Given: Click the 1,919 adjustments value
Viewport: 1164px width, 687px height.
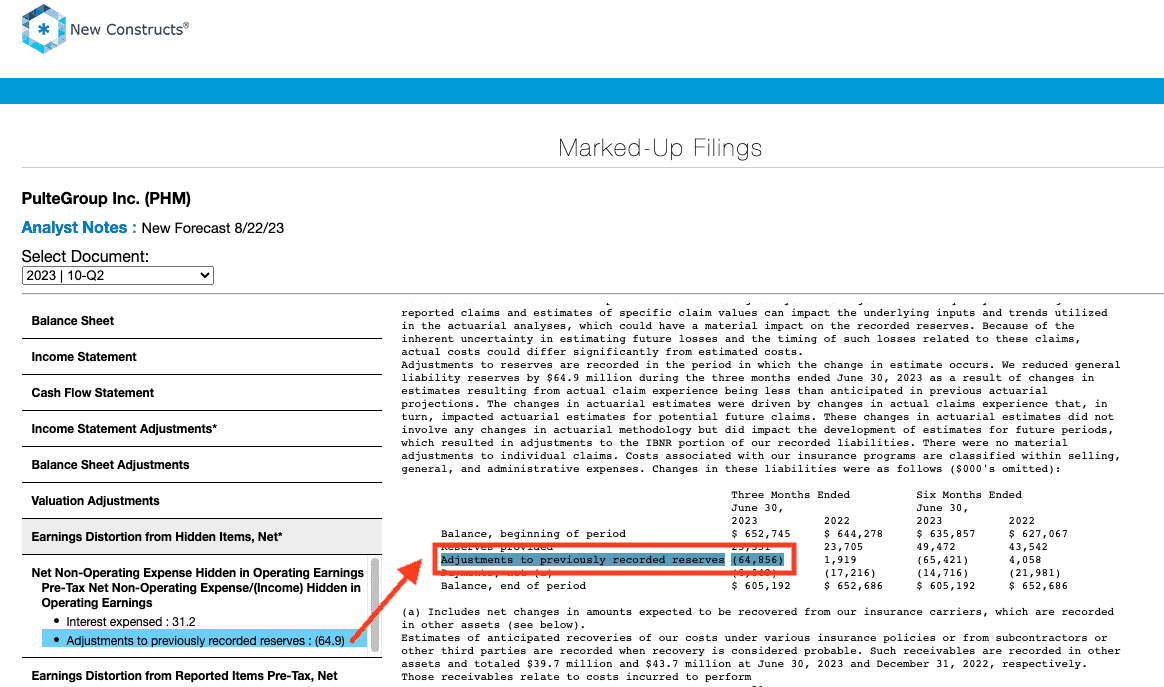Looking at the screenshot, I should click(x=840, y=560).
